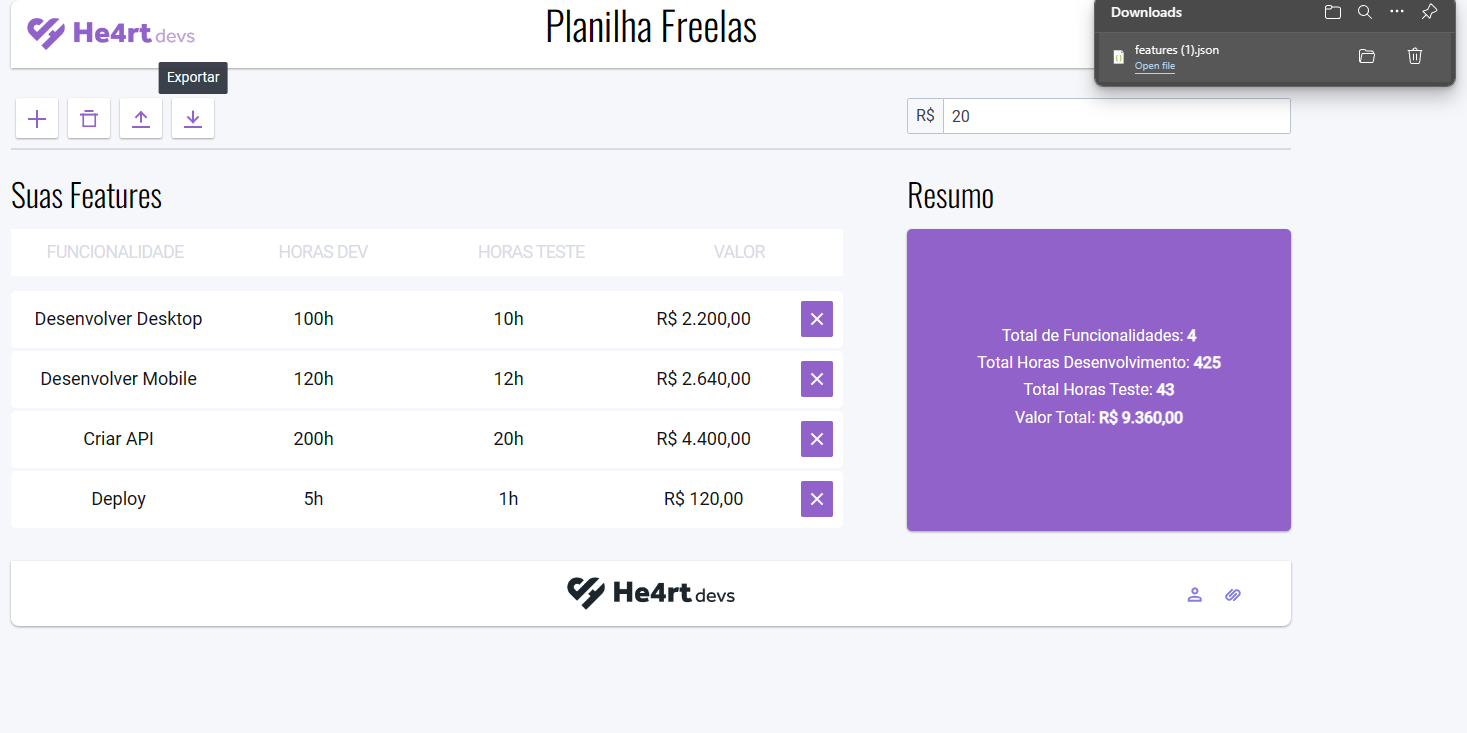Remove the Deploy feature row
Image resolution: width=1467 pixels, height=733 pixels.
[816, 498]
